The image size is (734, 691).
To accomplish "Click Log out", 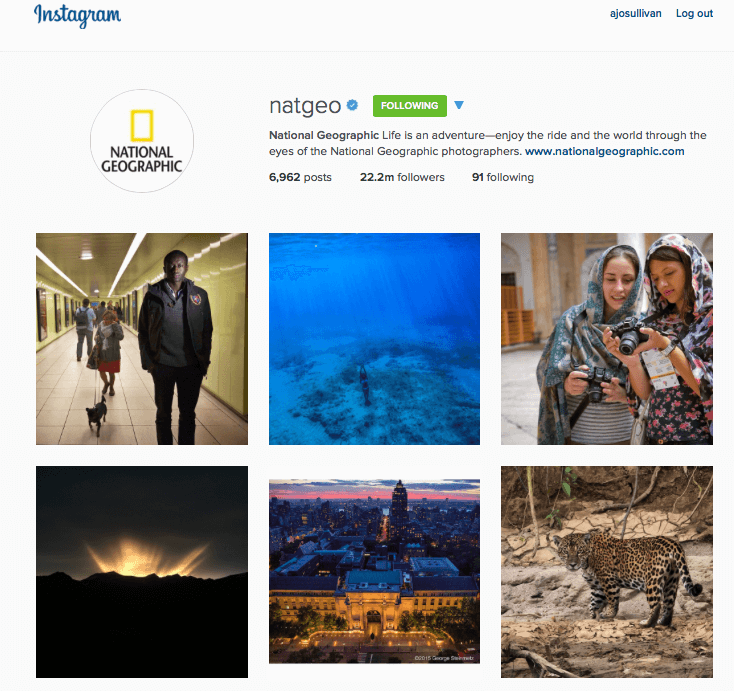I will pos(694,14).
